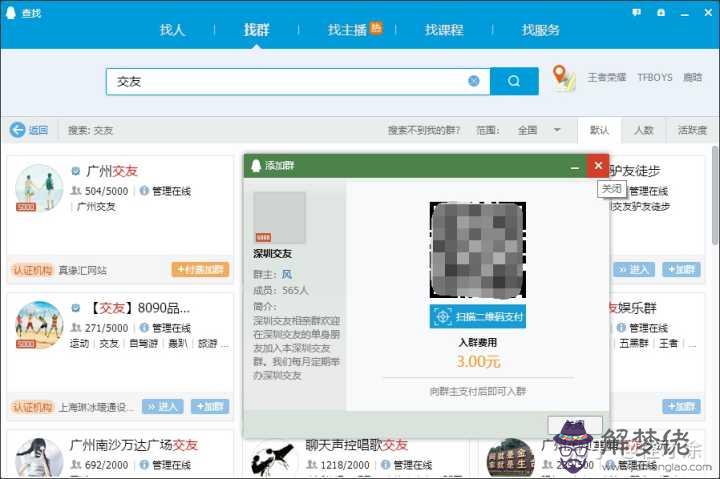720x479 pixels.
Task: Click the 真缘汇网站 certified organization
Action: coord(83,270)
